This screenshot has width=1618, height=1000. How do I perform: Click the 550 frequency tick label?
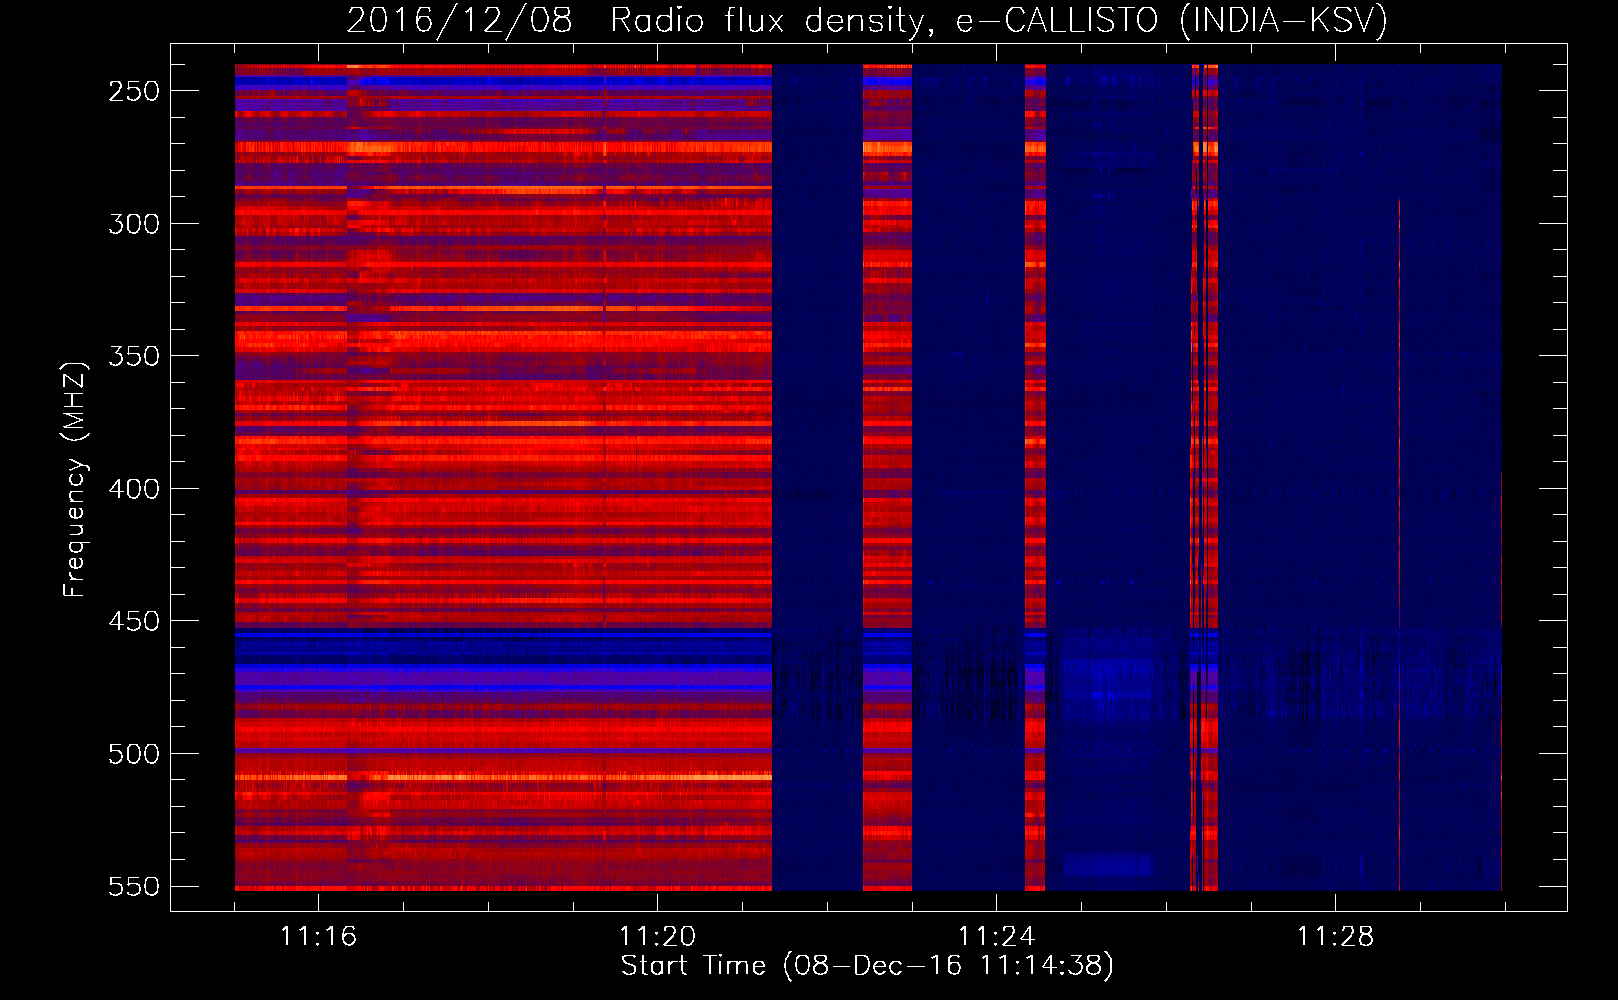(134, 887)
